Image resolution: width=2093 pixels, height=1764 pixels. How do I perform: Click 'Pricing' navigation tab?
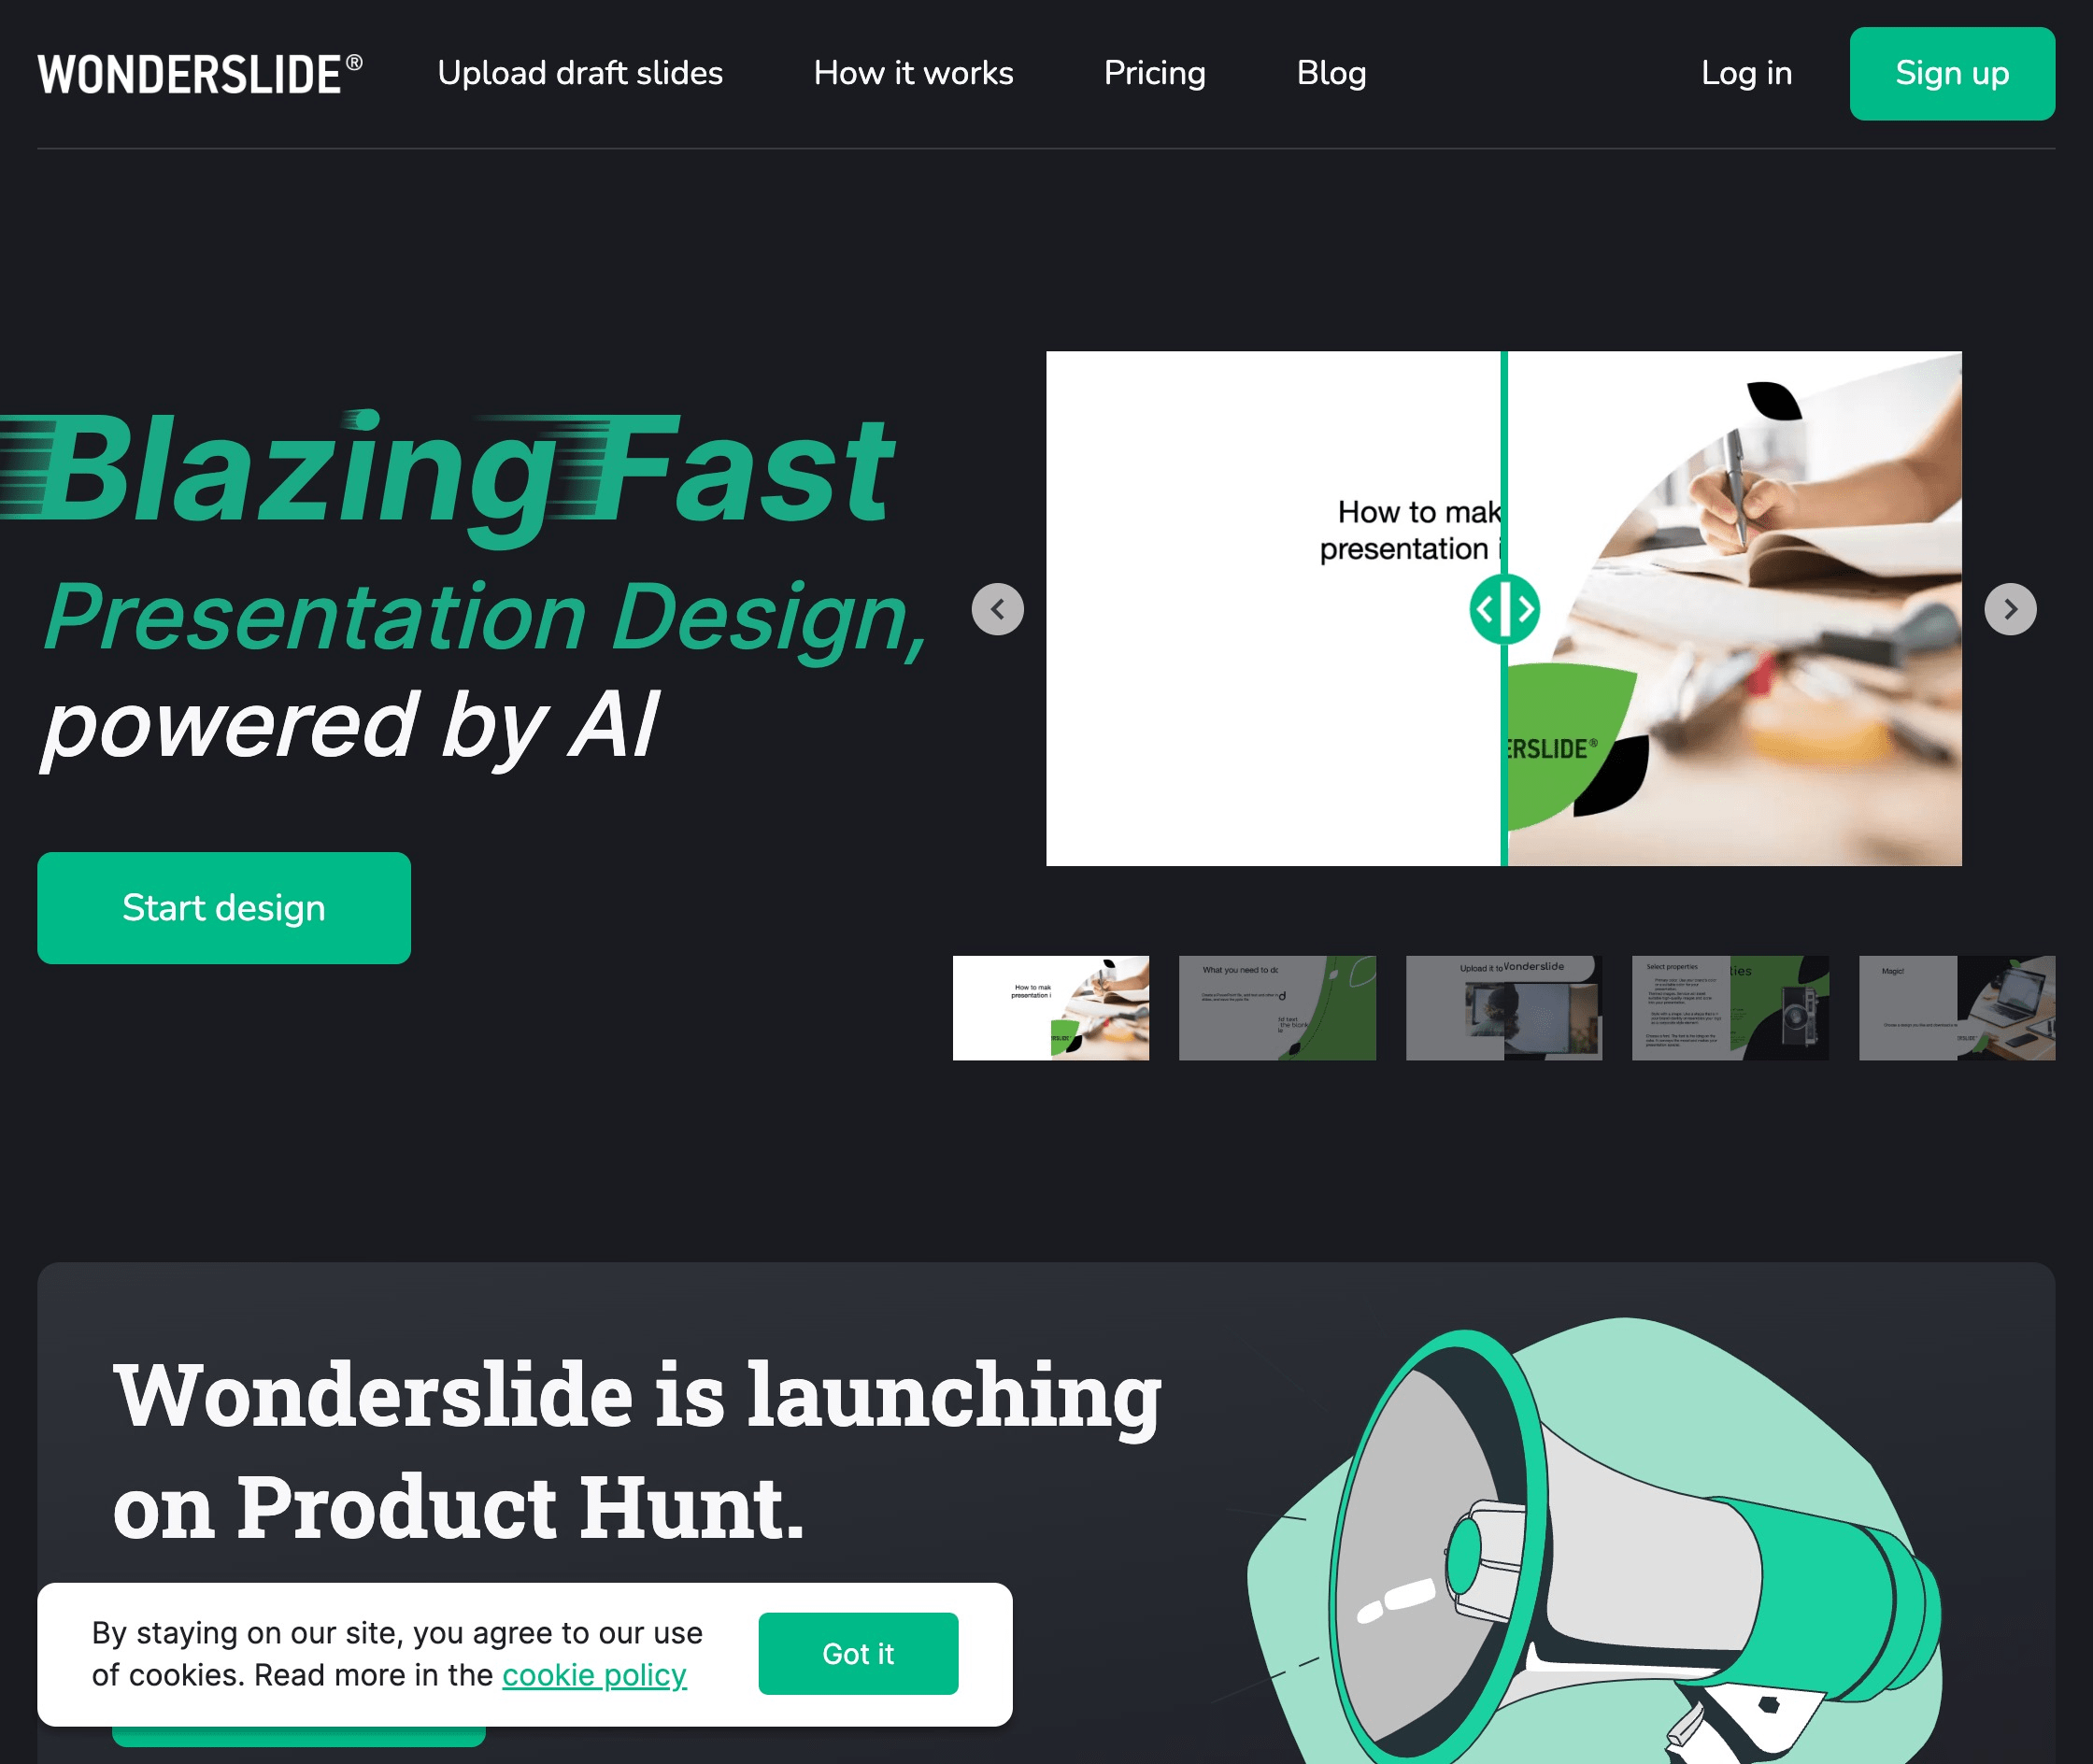click(1153, 74)
